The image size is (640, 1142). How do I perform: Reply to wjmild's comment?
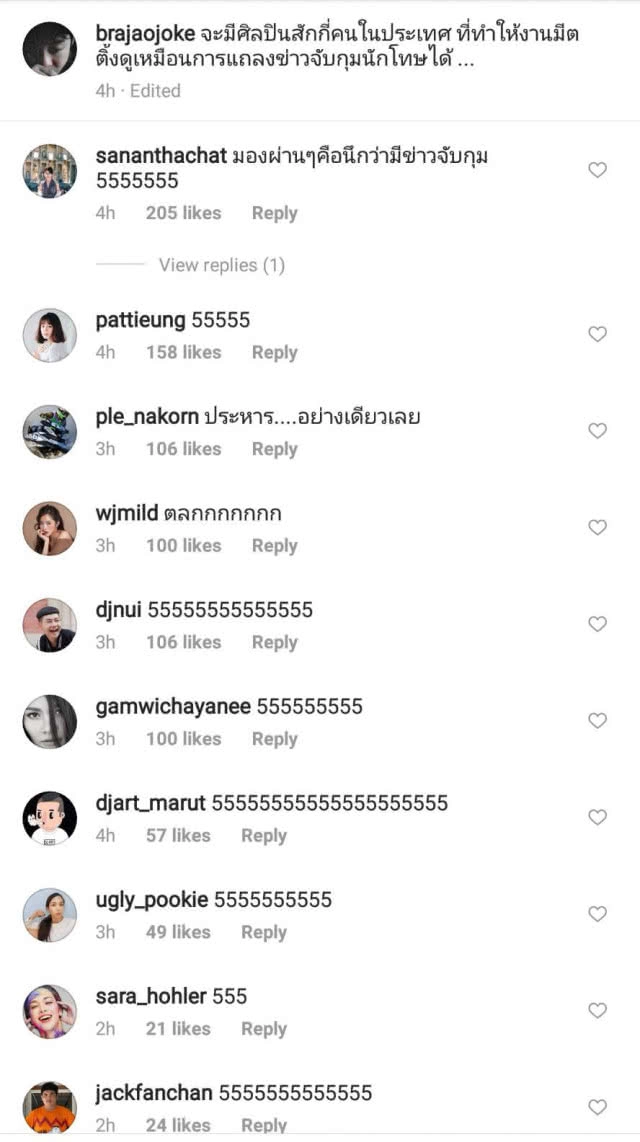(x=275, y=545)
